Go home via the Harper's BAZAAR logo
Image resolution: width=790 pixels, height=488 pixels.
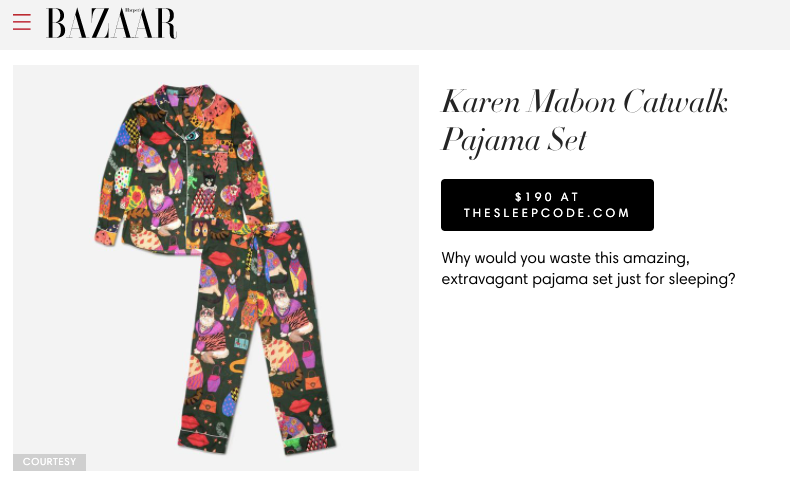(111, 23)
